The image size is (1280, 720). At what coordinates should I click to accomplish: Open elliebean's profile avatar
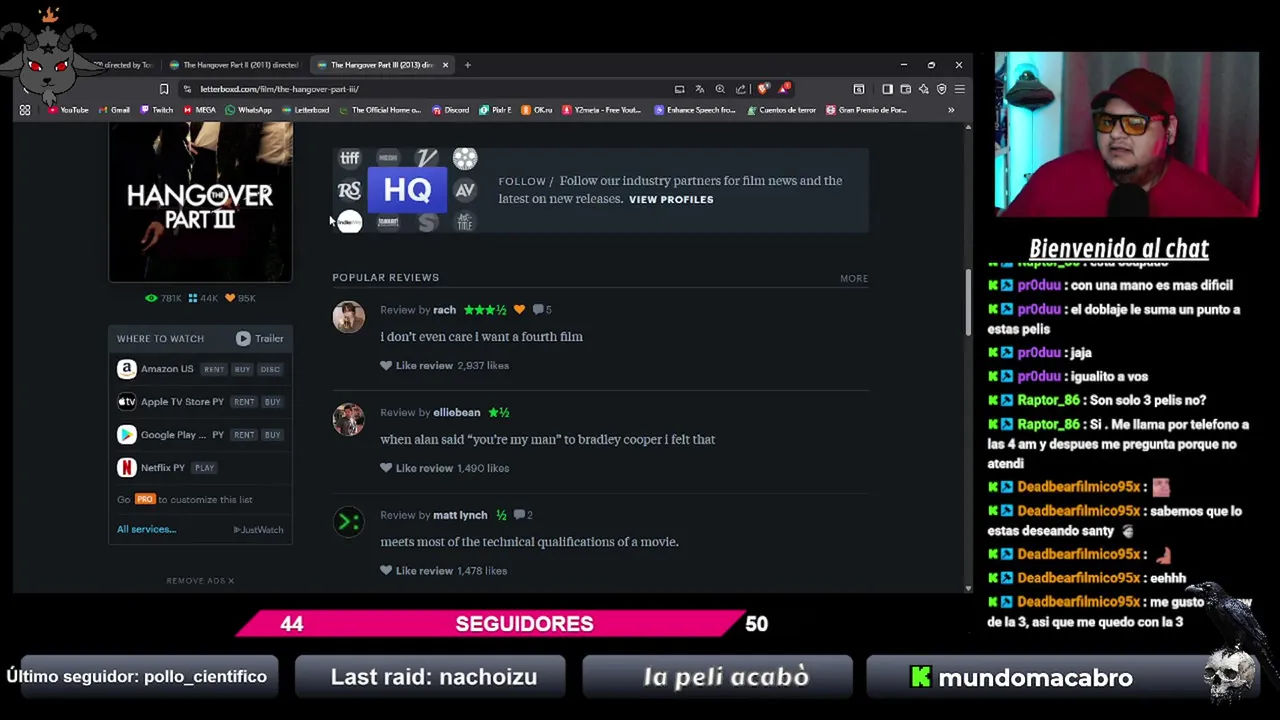click(349, 419)
